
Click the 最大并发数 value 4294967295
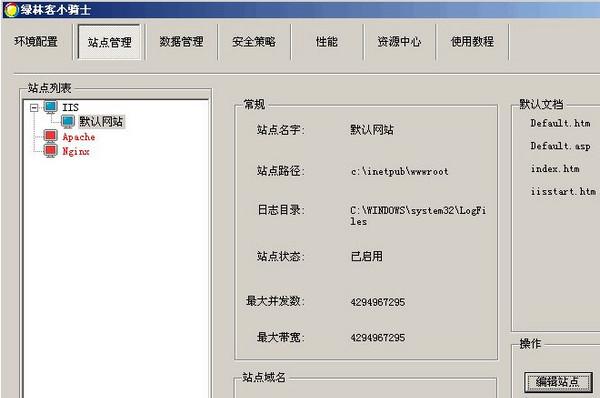(x=378, y=302)
